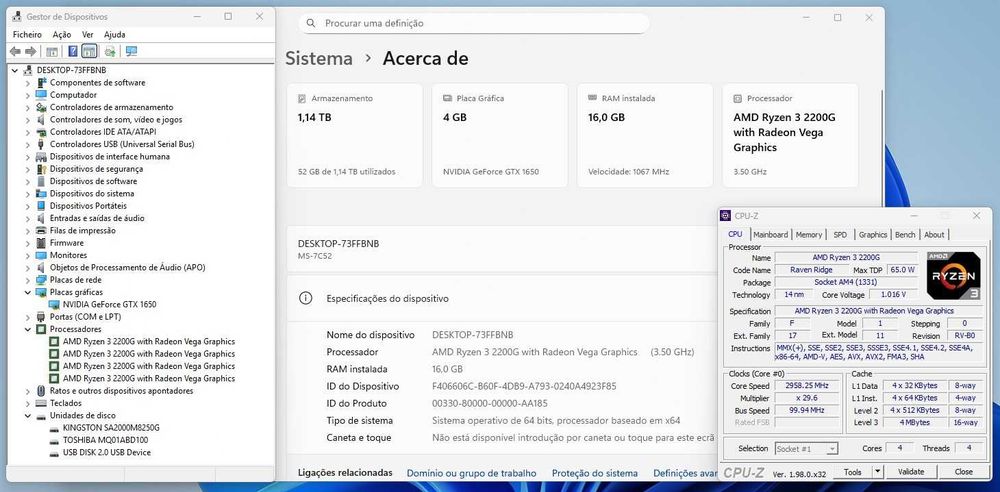
Task: Open the Armazenamento 1,14 TB card
Action: click(355, 135)
